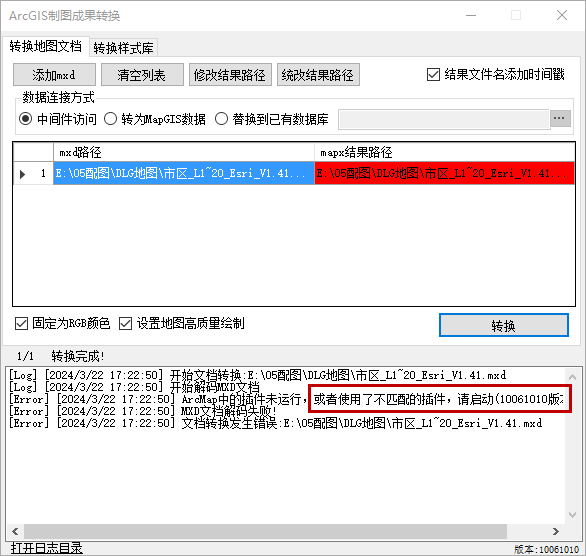The width and height of the screenshot is (586, 556).
Task: Select the 转为MapGIS数据 radio option
Action: click(x=110, y=119)
